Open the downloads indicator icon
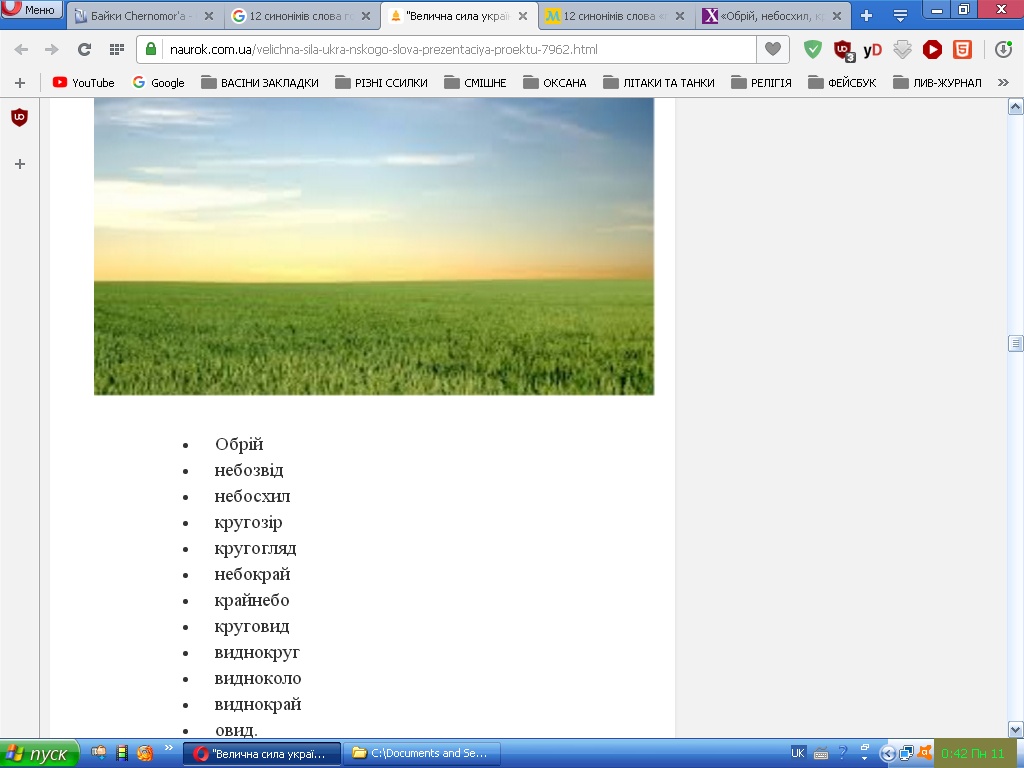The image size is (1024, 768). coord(1003,50)
